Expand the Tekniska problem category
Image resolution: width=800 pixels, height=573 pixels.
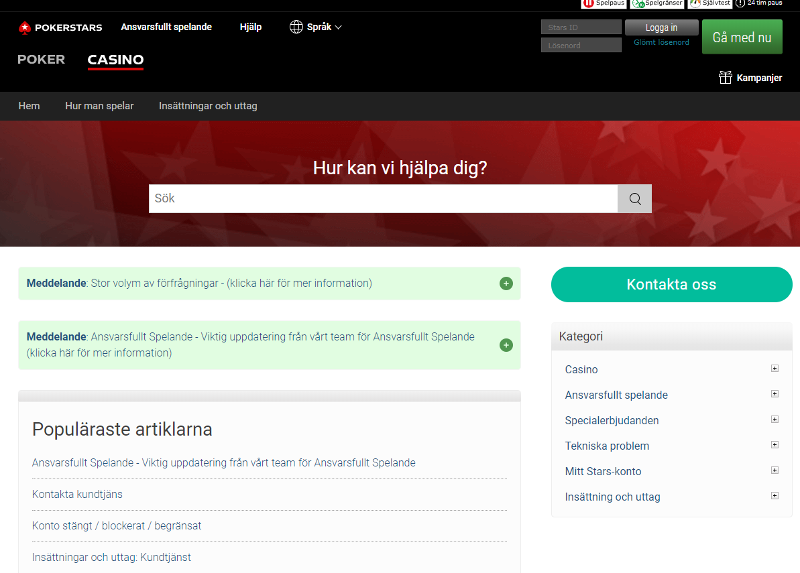tap(774, 445)
